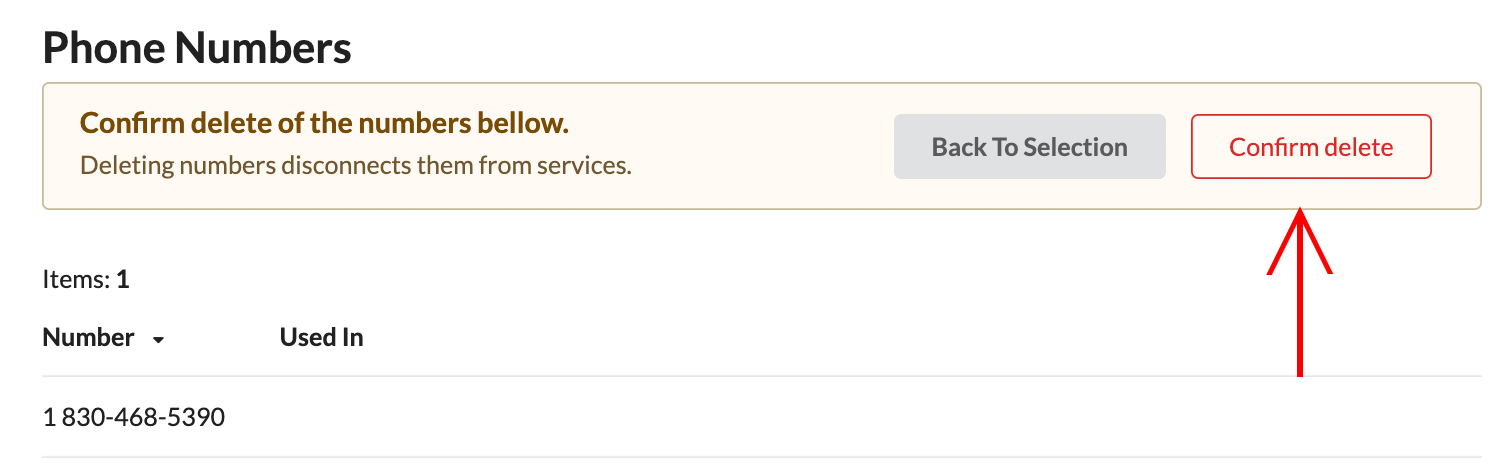Click the word 'Selection' on the gray button
Viewport: 1504px width, 469px height.
pyautogui.click(x=1075, y=147)
